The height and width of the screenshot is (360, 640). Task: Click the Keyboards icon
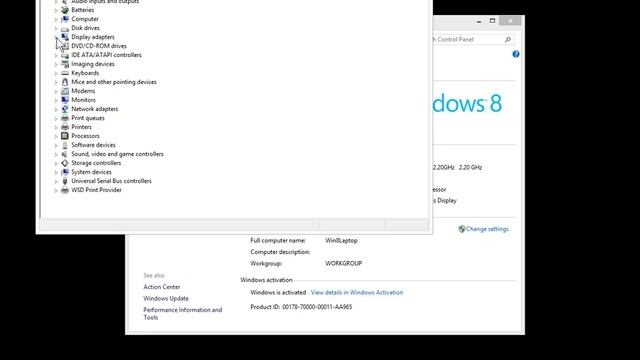click(64, 73)
